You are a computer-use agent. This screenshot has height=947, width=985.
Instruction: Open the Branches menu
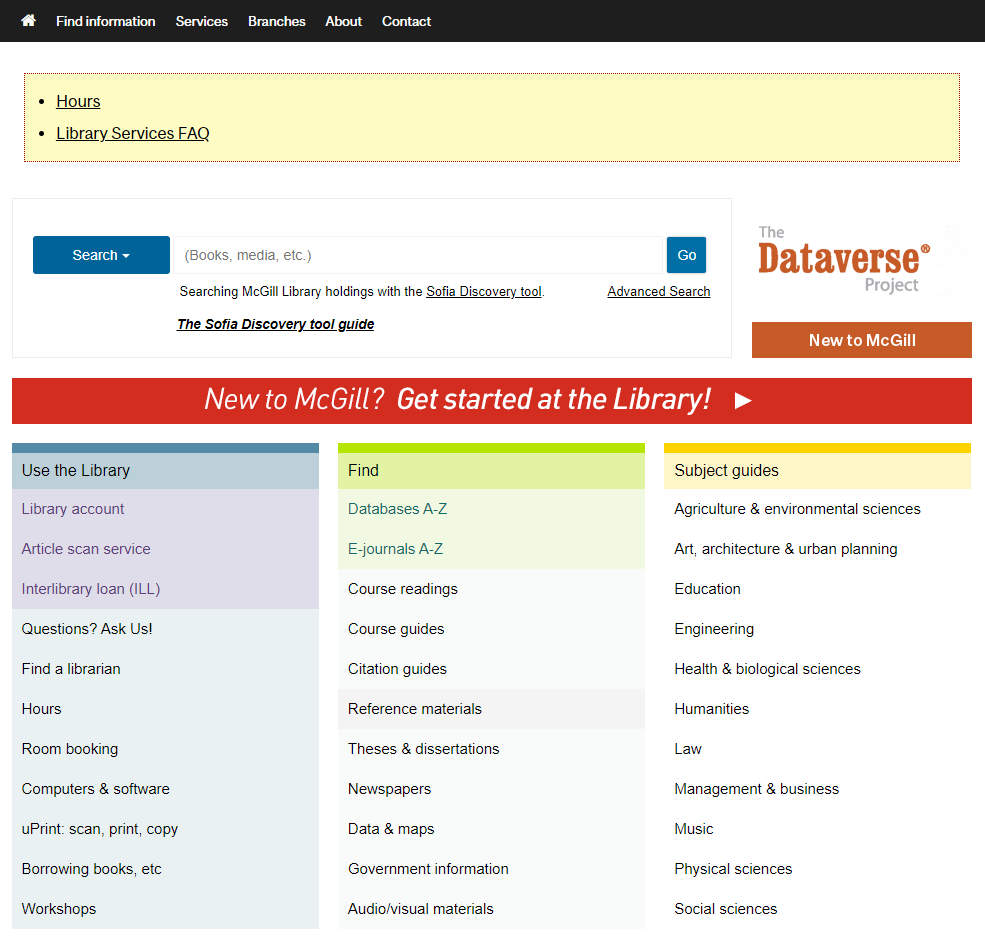pos(276,21)
